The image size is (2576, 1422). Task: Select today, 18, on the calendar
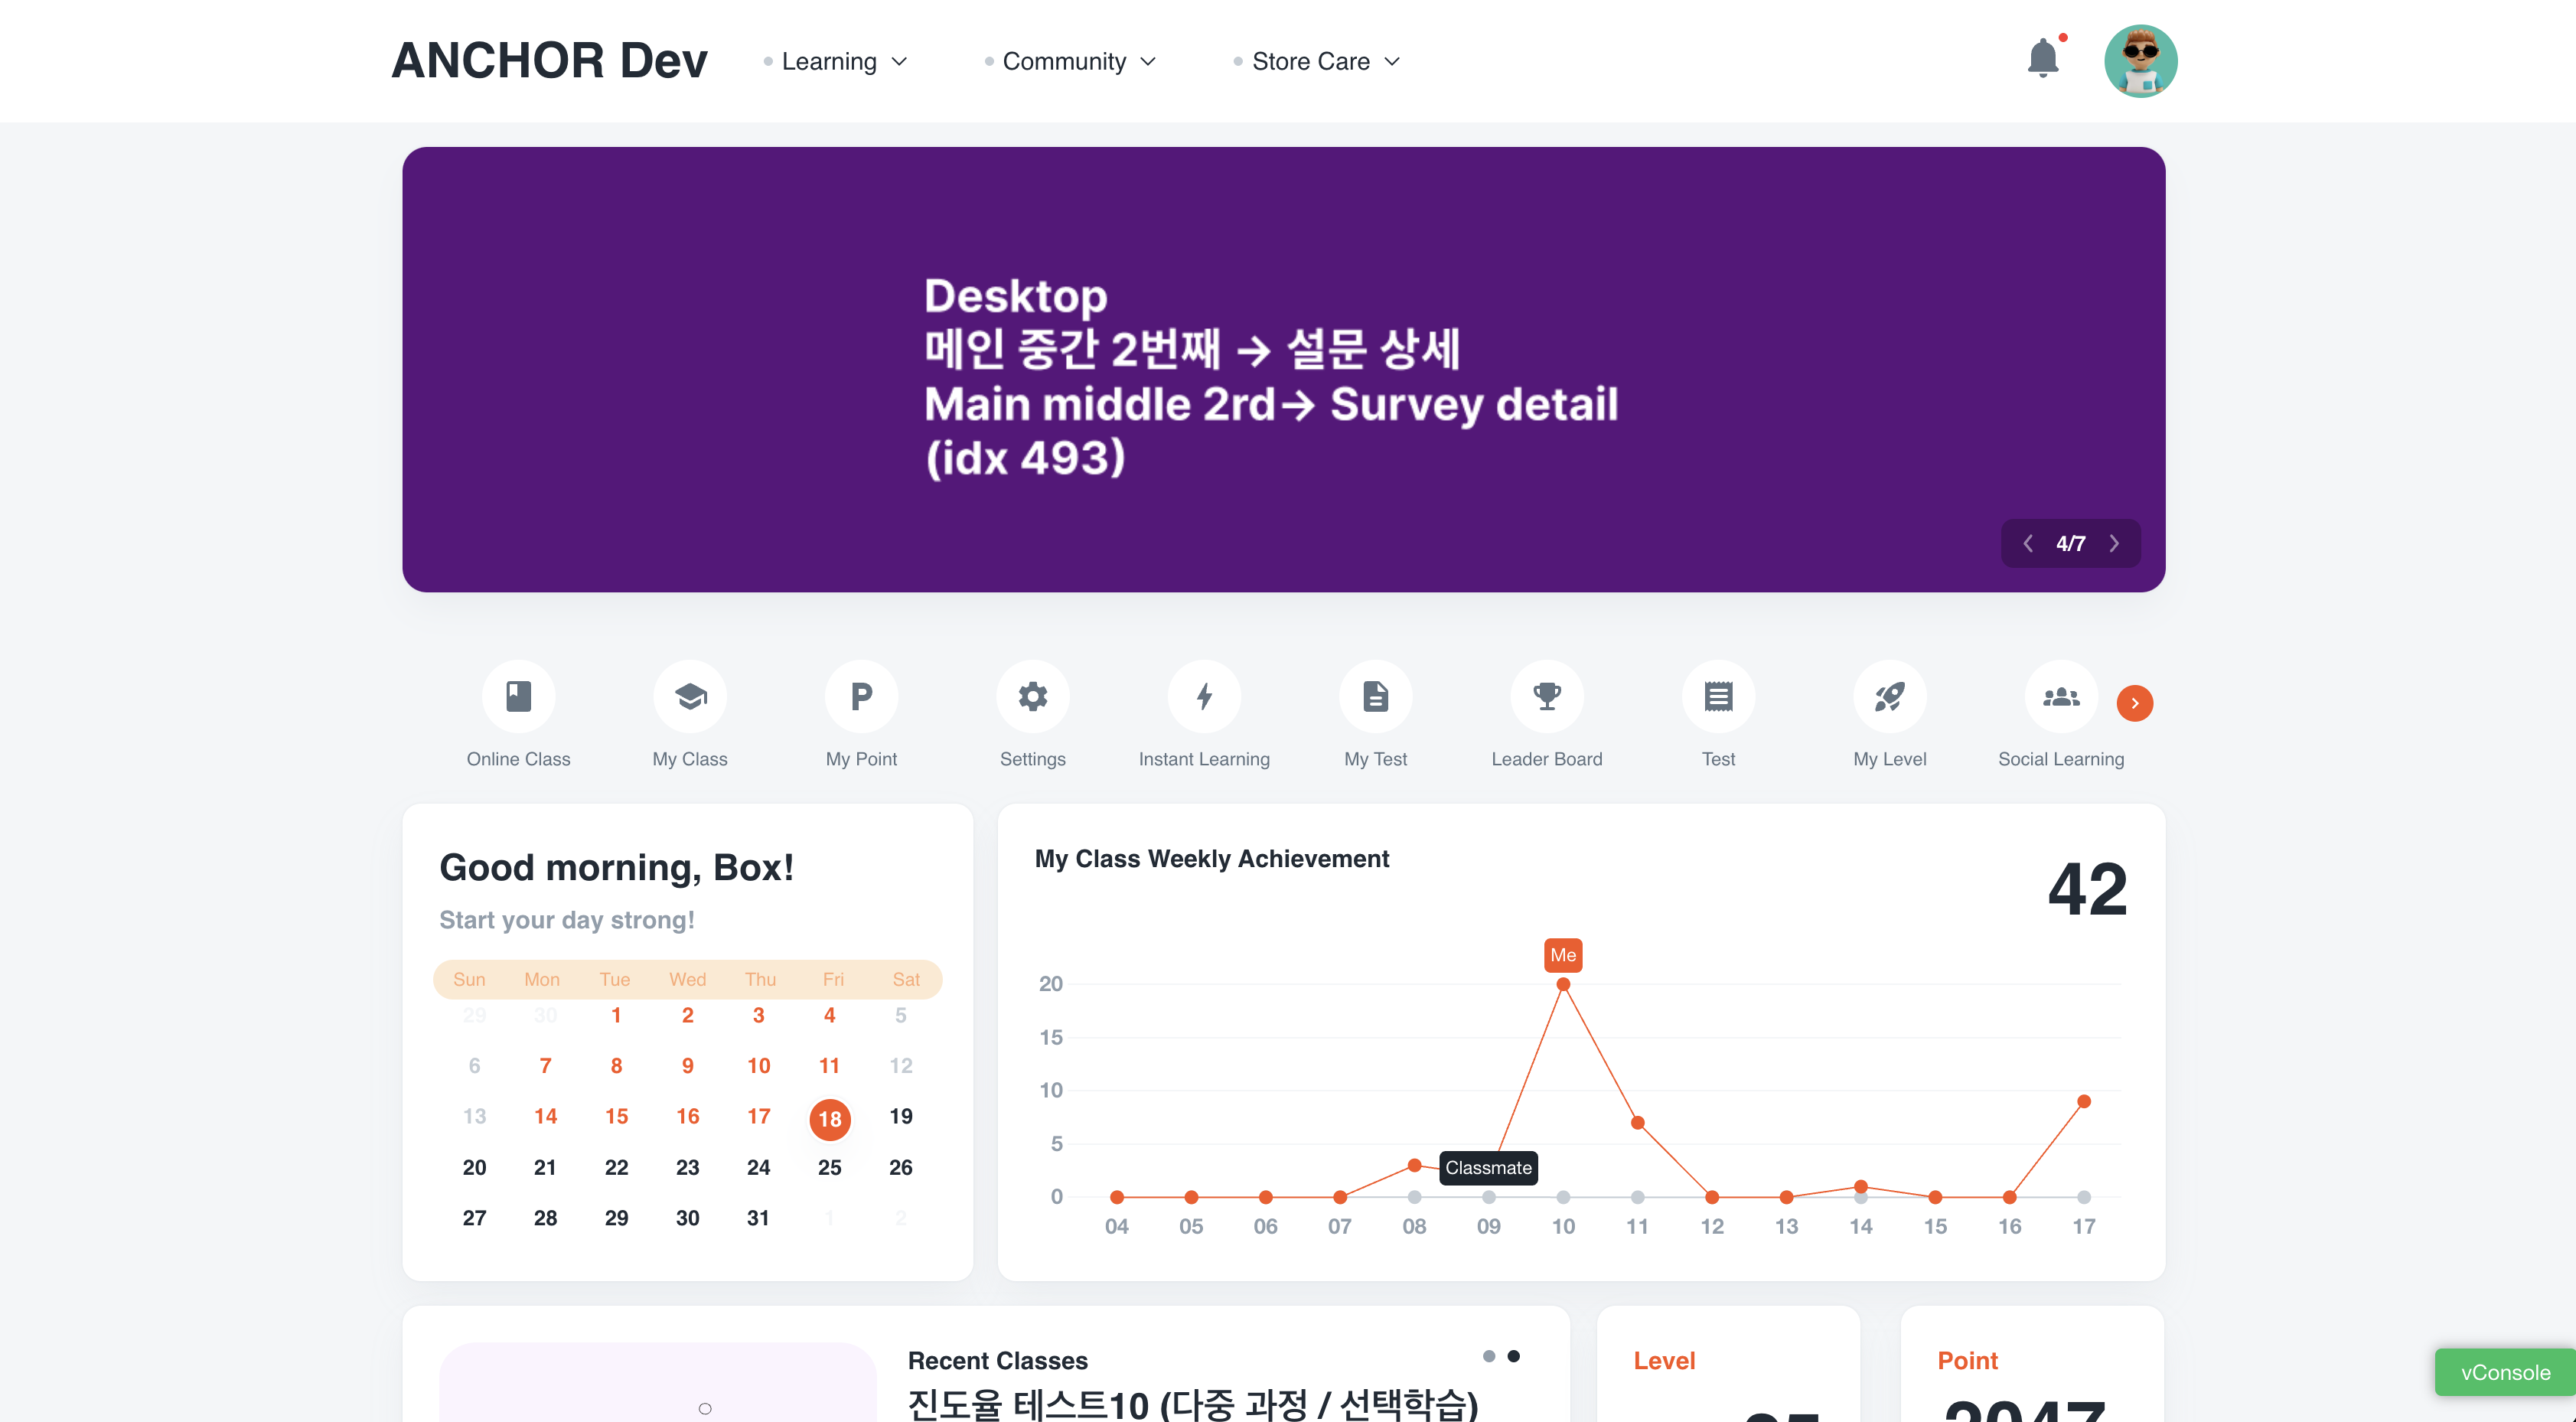[830, 1119]
